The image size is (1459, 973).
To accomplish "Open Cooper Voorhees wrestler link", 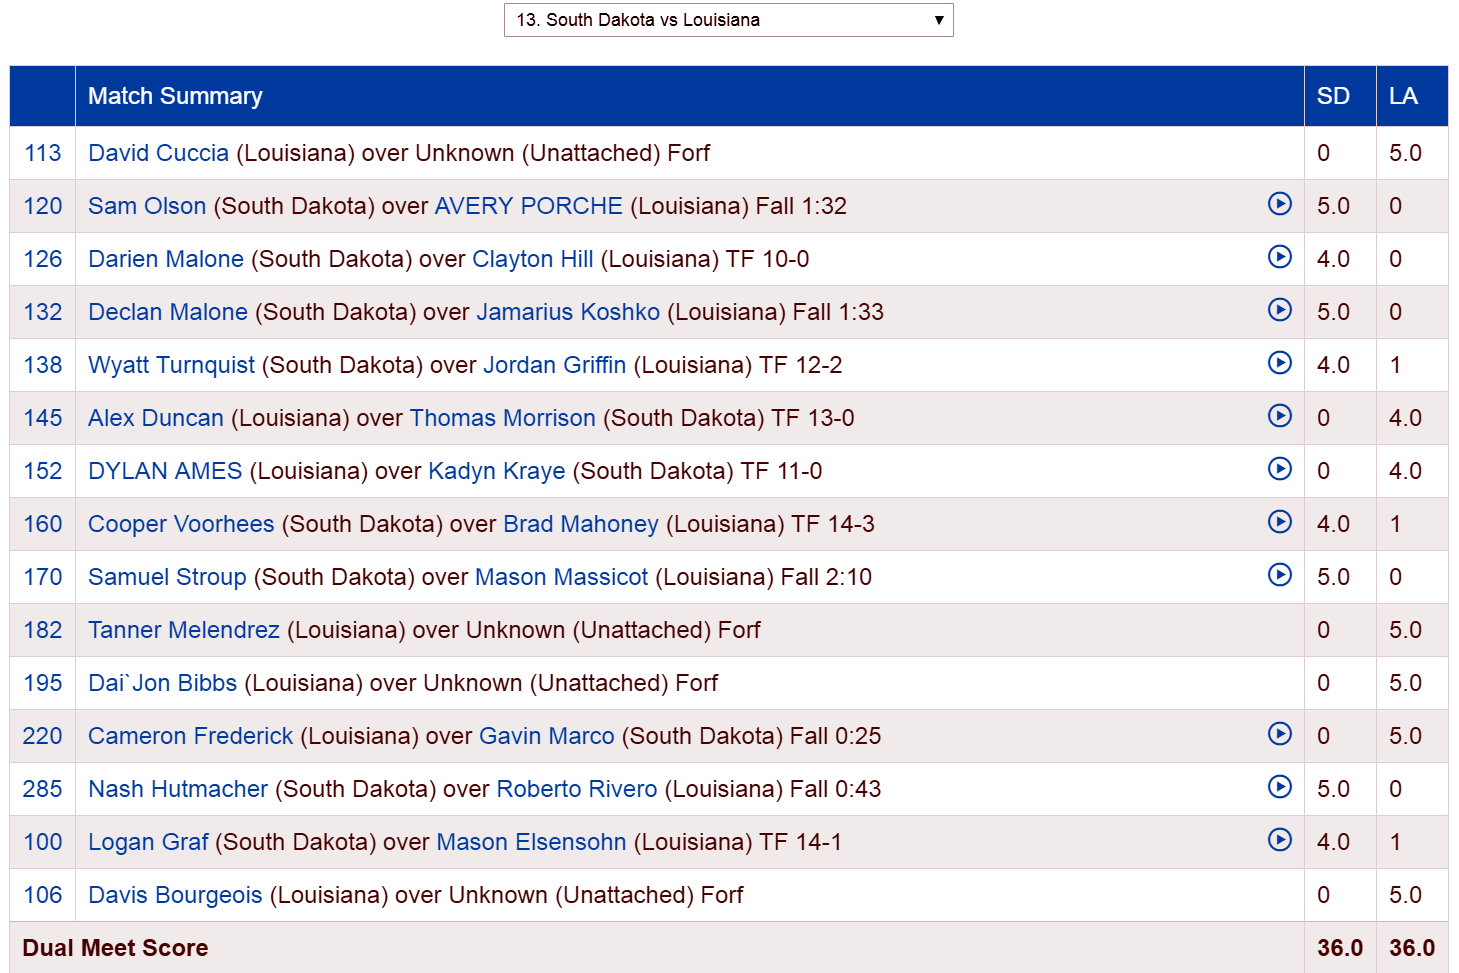I will (x=181, y=524).
